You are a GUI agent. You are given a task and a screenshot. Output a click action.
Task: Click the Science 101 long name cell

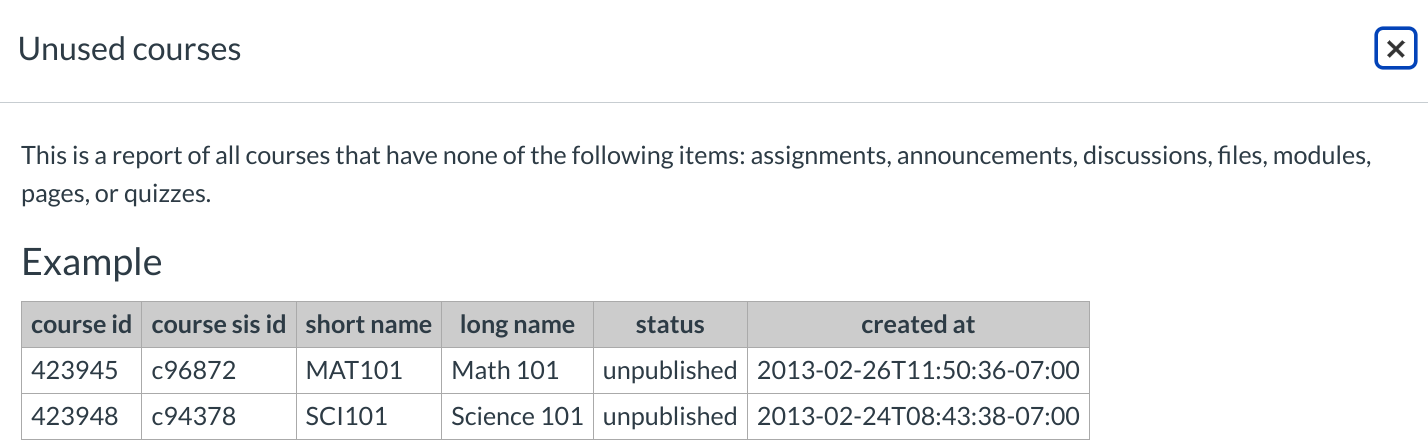pyautogui.click(x=517, y=416)
